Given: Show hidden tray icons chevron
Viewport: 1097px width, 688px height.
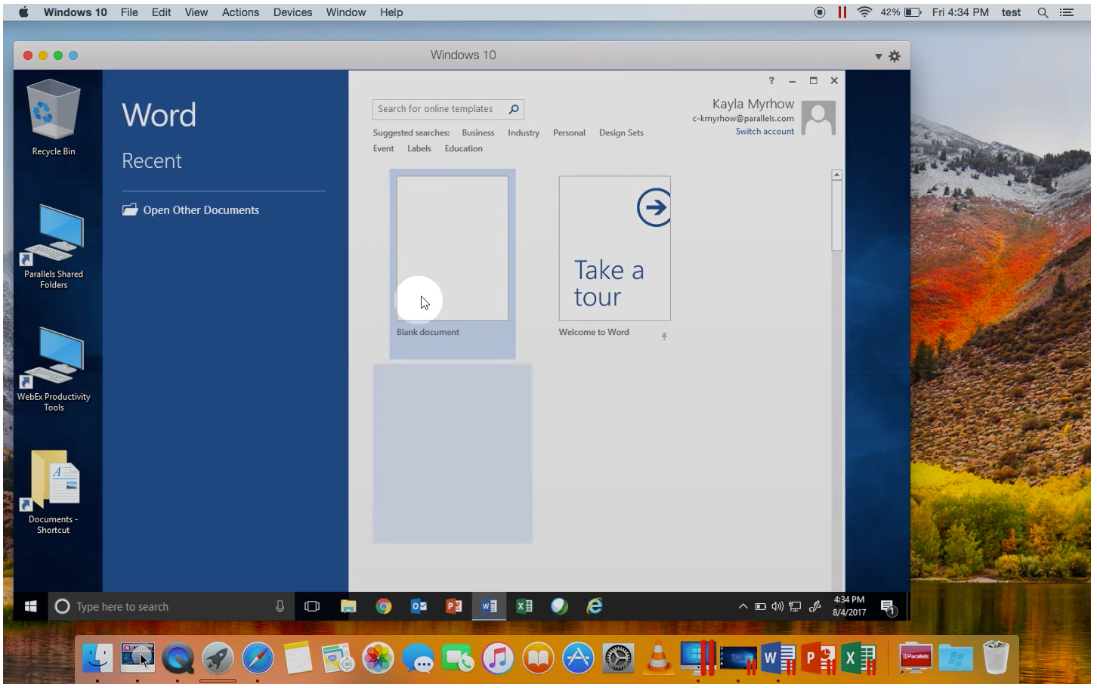Looking at the screenshot, I should tap(742, 606).
